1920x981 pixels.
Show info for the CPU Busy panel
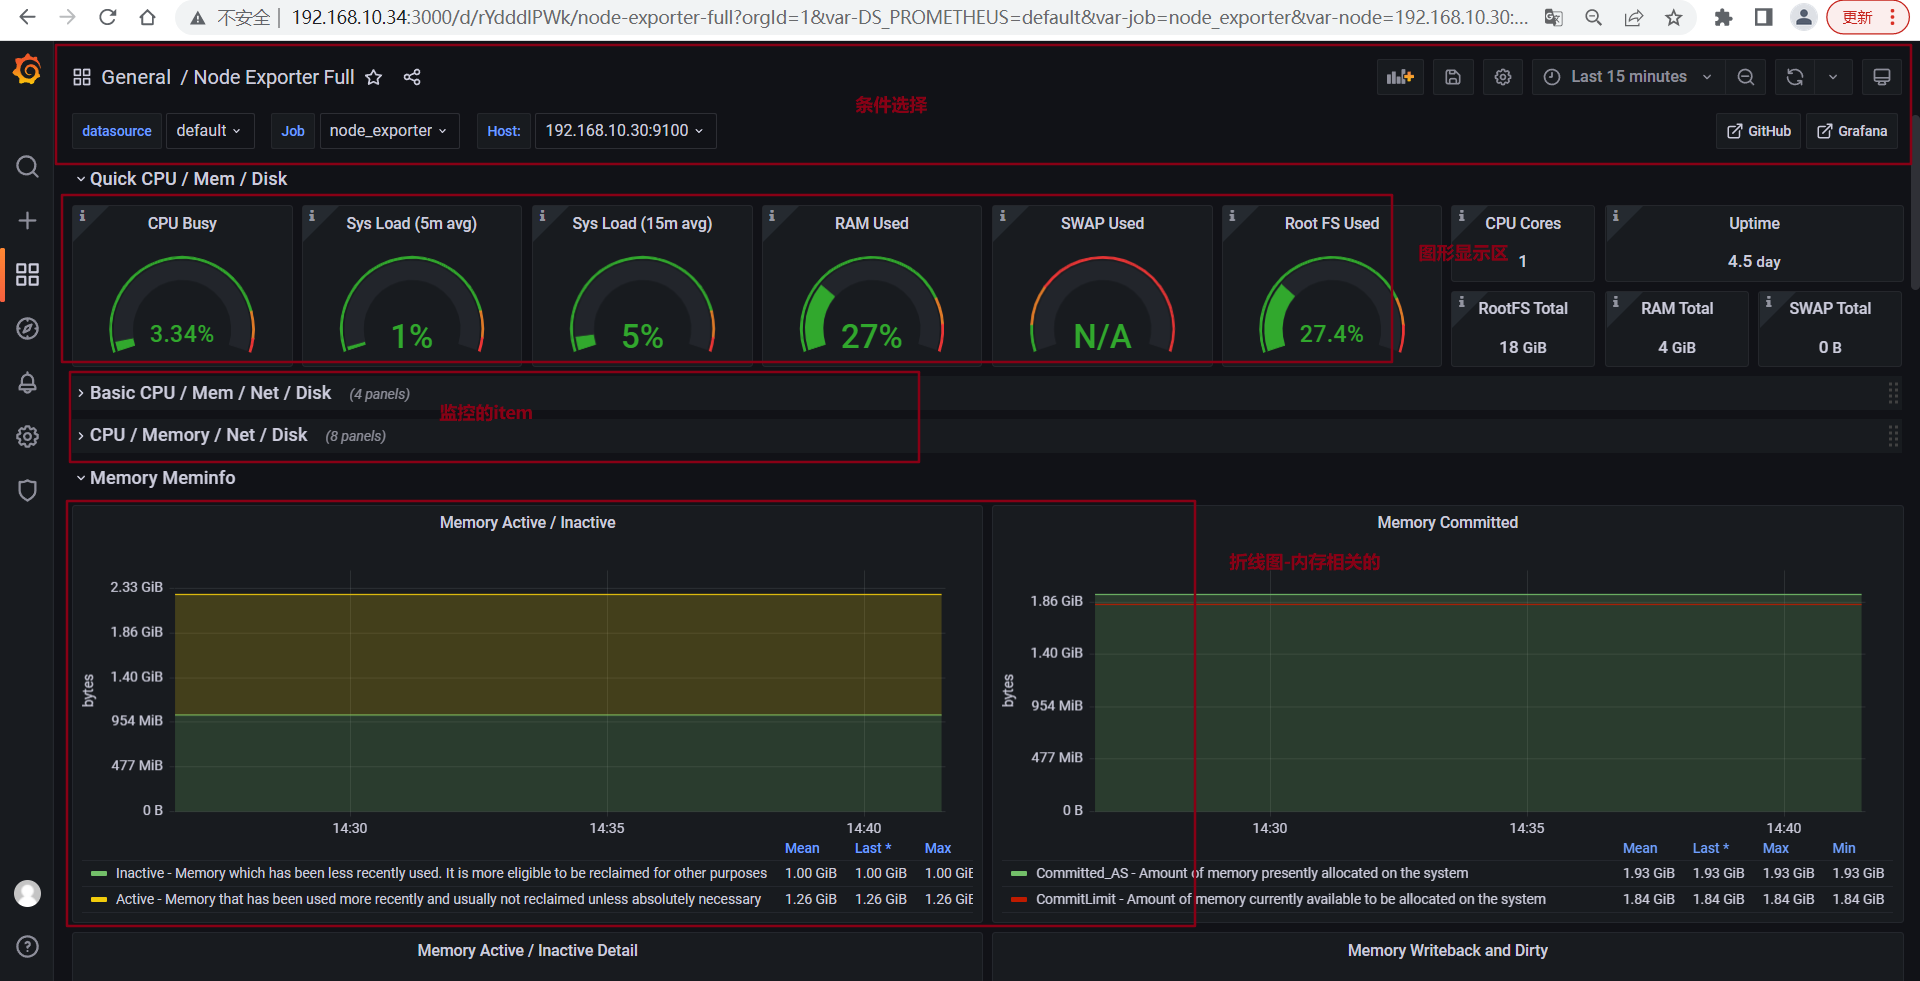coord(83,215)
